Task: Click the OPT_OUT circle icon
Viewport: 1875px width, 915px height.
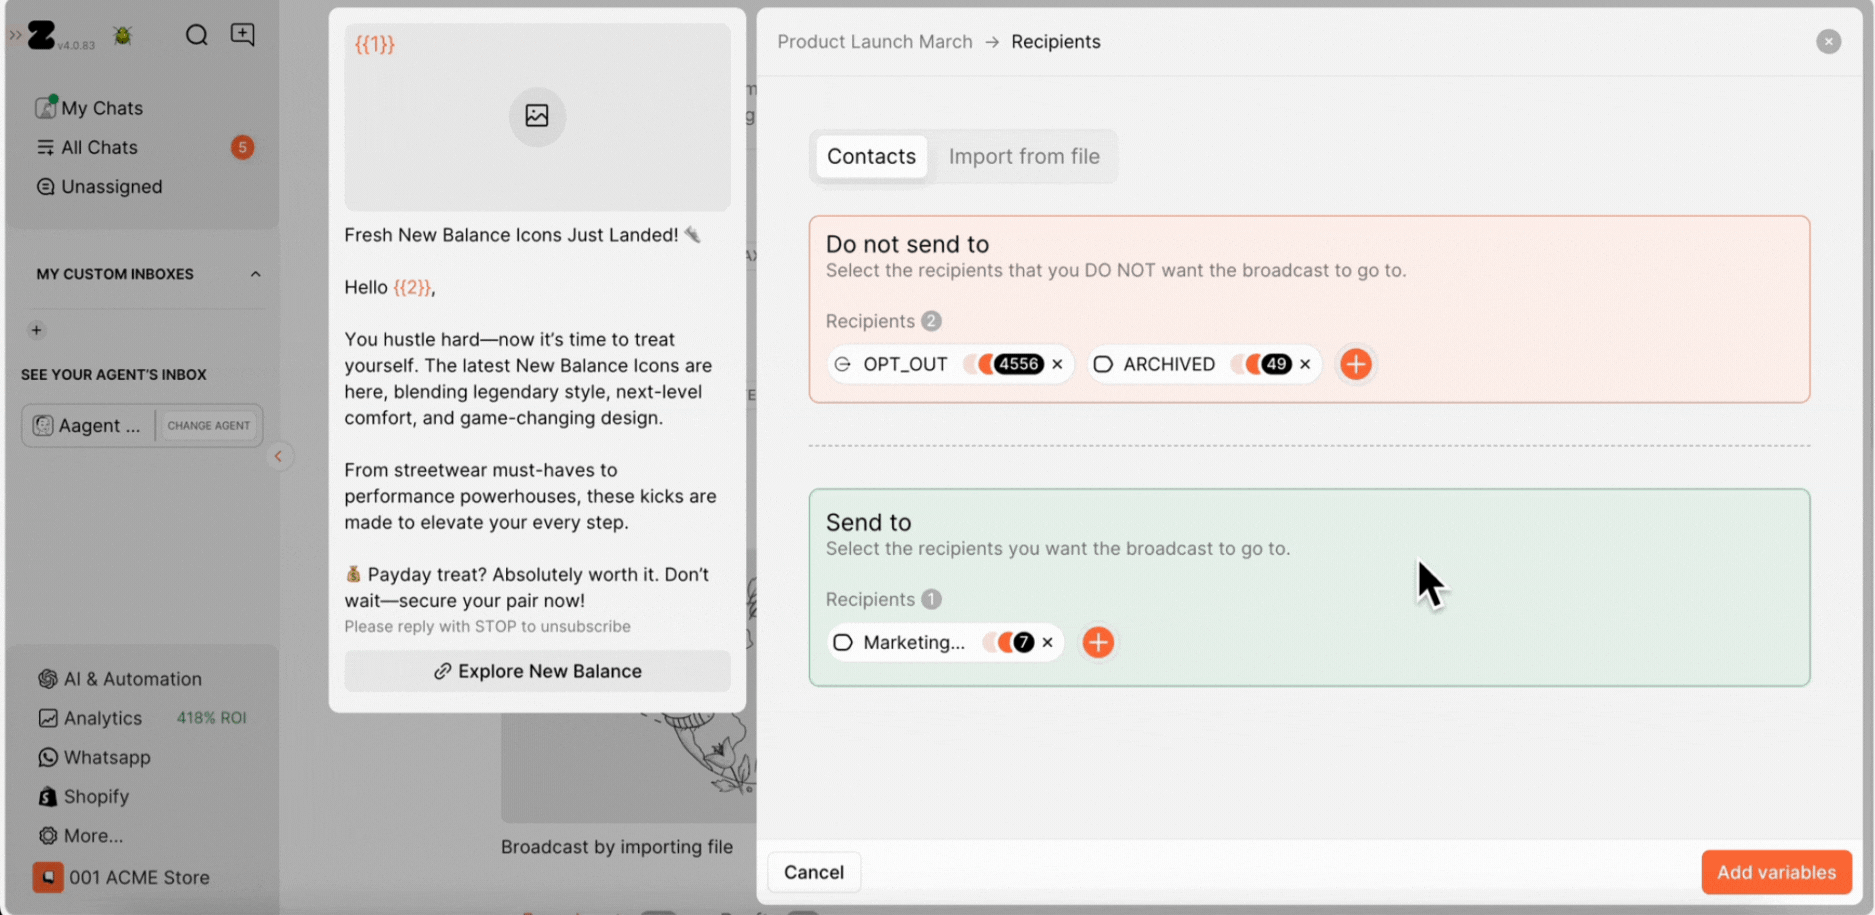Action: [843, 364]
